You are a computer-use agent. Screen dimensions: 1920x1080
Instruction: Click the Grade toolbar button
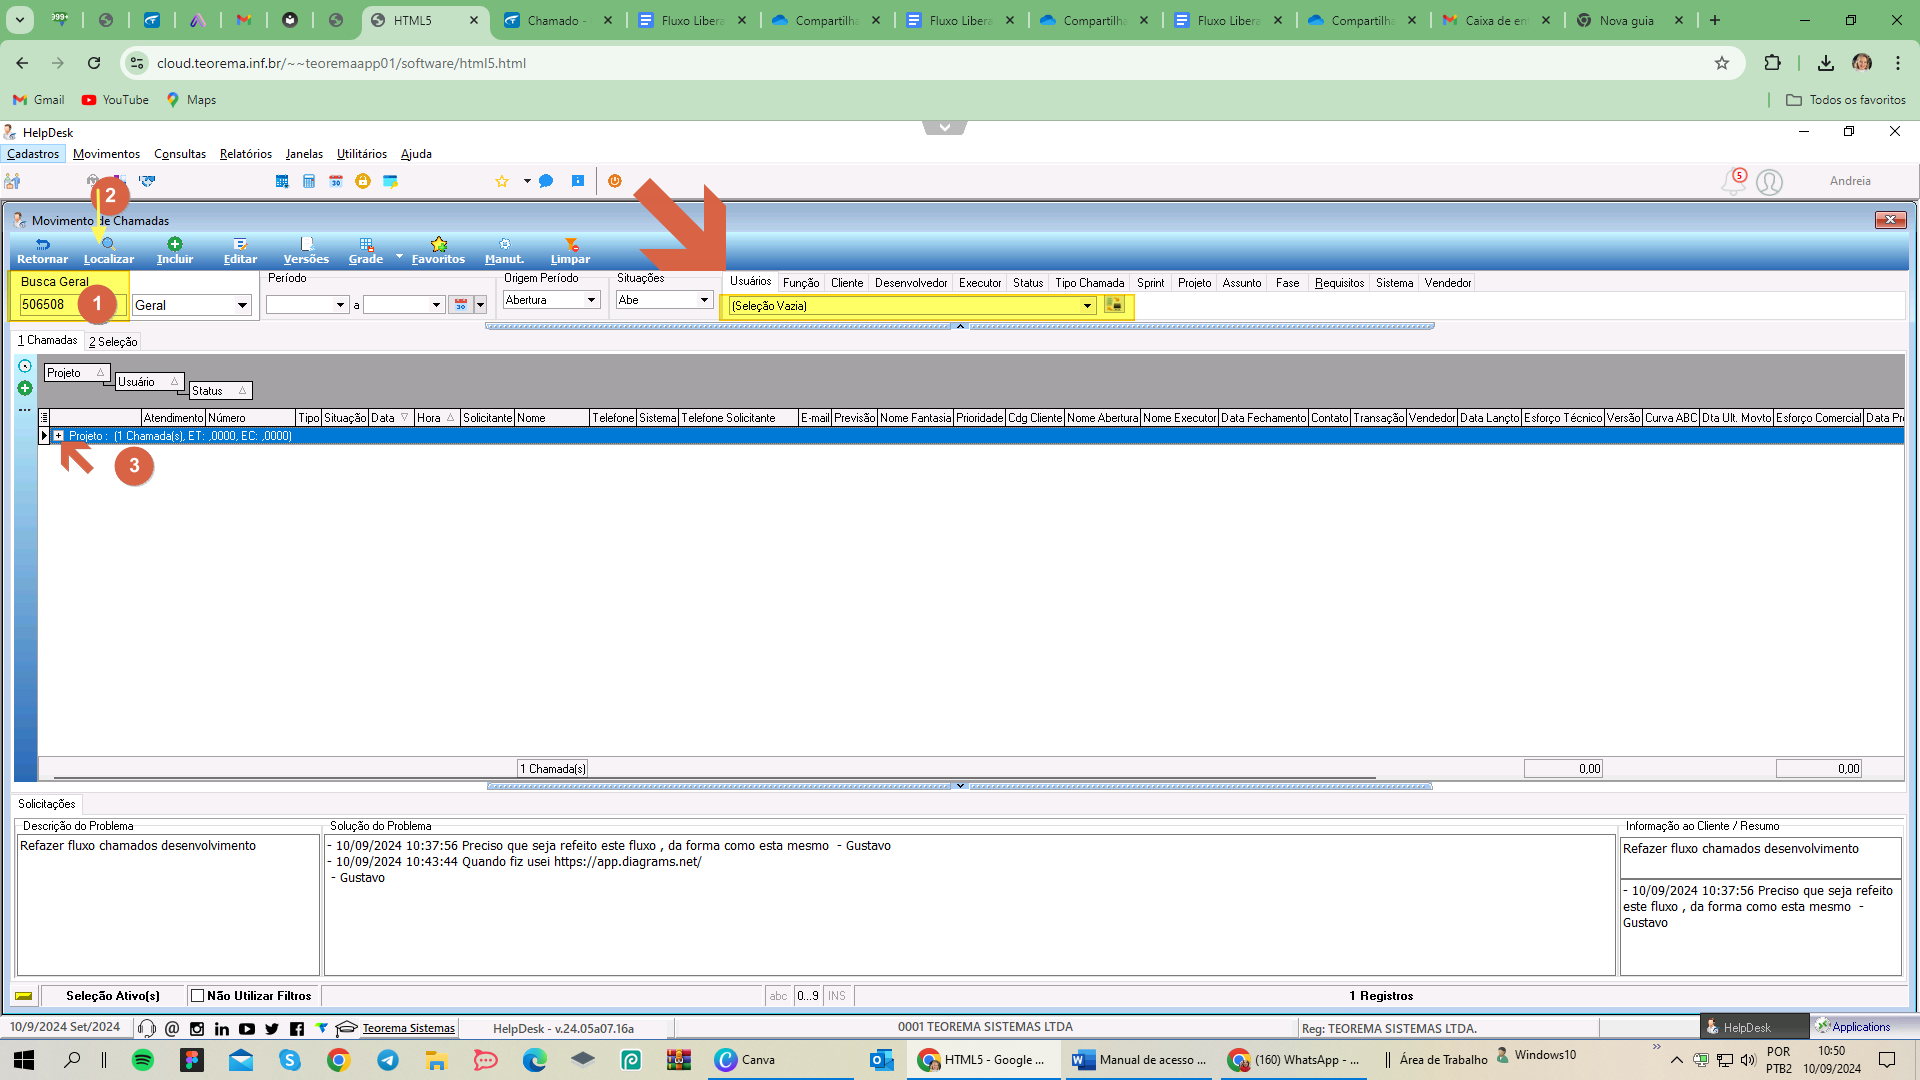tap(366, 251)
